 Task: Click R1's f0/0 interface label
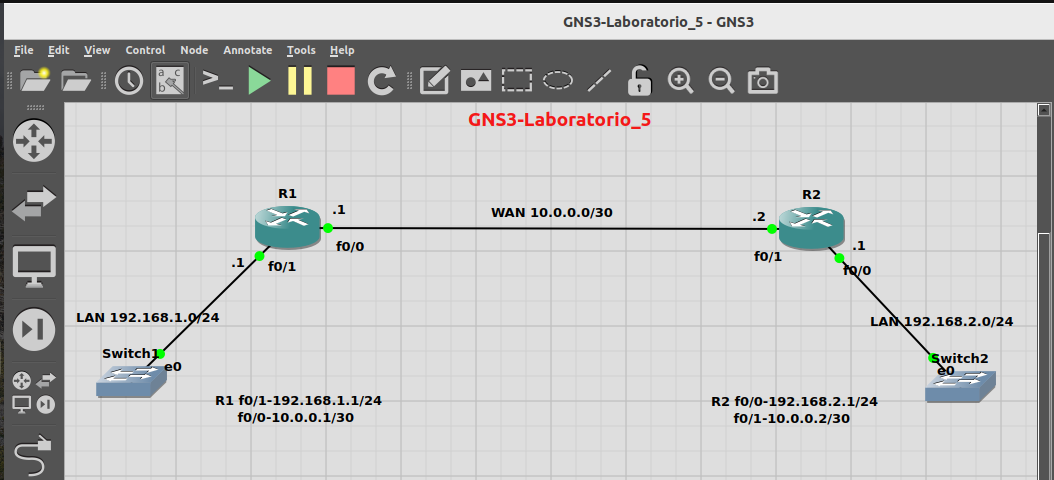[350, 247]
